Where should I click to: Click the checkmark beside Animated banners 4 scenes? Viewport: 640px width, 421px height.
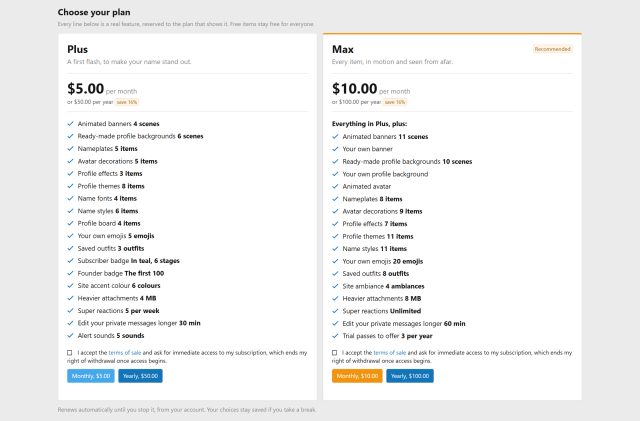(70, 124)
